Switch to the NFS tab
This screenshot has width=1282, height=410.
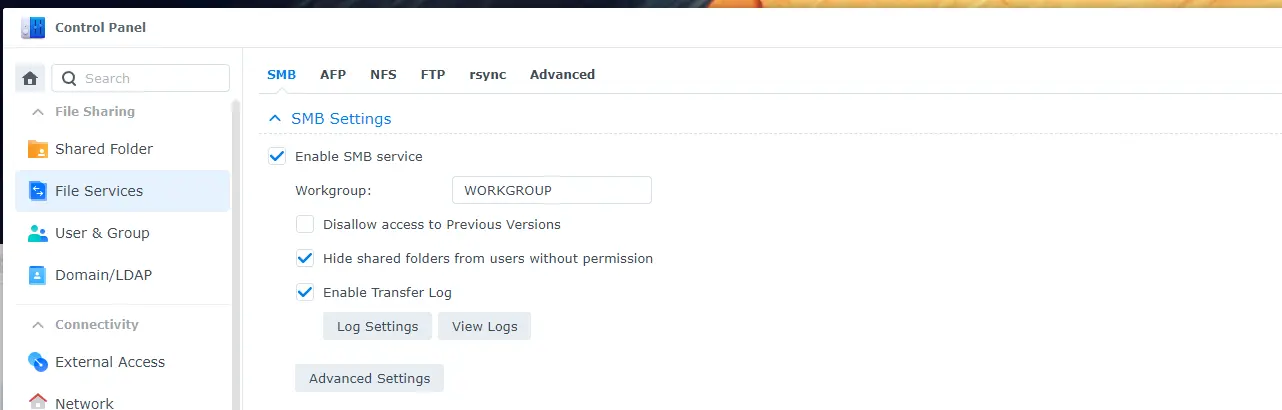(x=383, y=75)
